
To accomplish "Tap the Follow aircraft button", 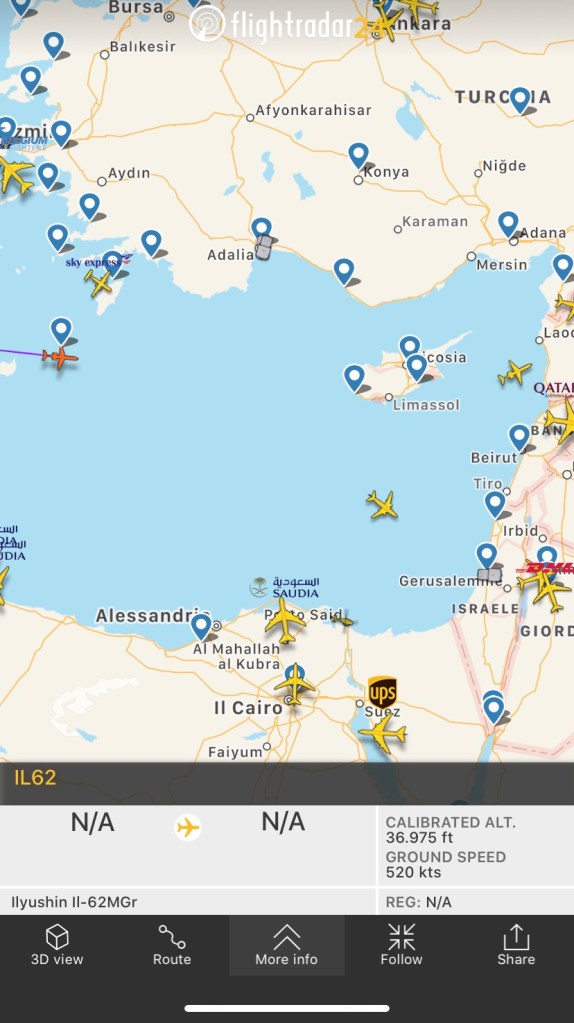I will [x=401, y=945].
